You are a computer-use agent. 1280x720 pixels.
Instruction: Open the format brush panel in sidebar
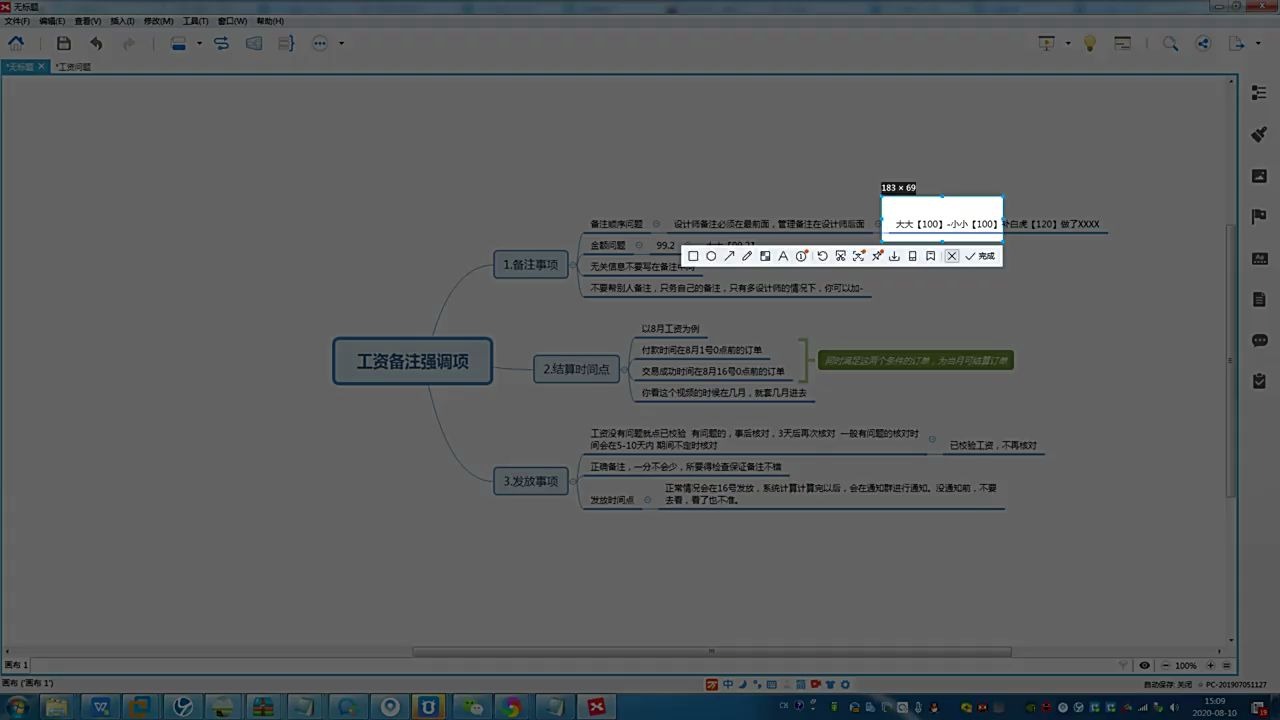point(1259,135)
